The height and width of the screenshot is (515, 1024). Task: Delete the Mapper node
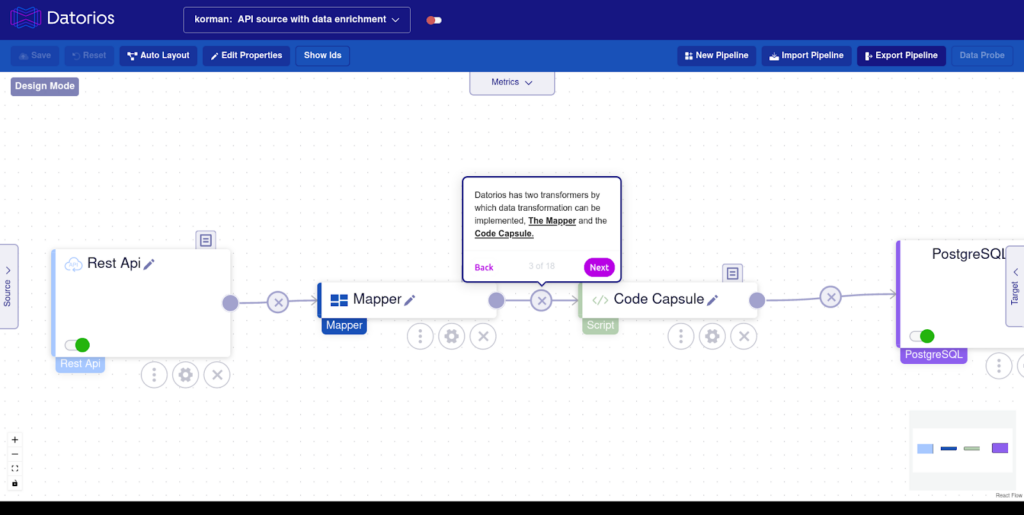(483, 336)
